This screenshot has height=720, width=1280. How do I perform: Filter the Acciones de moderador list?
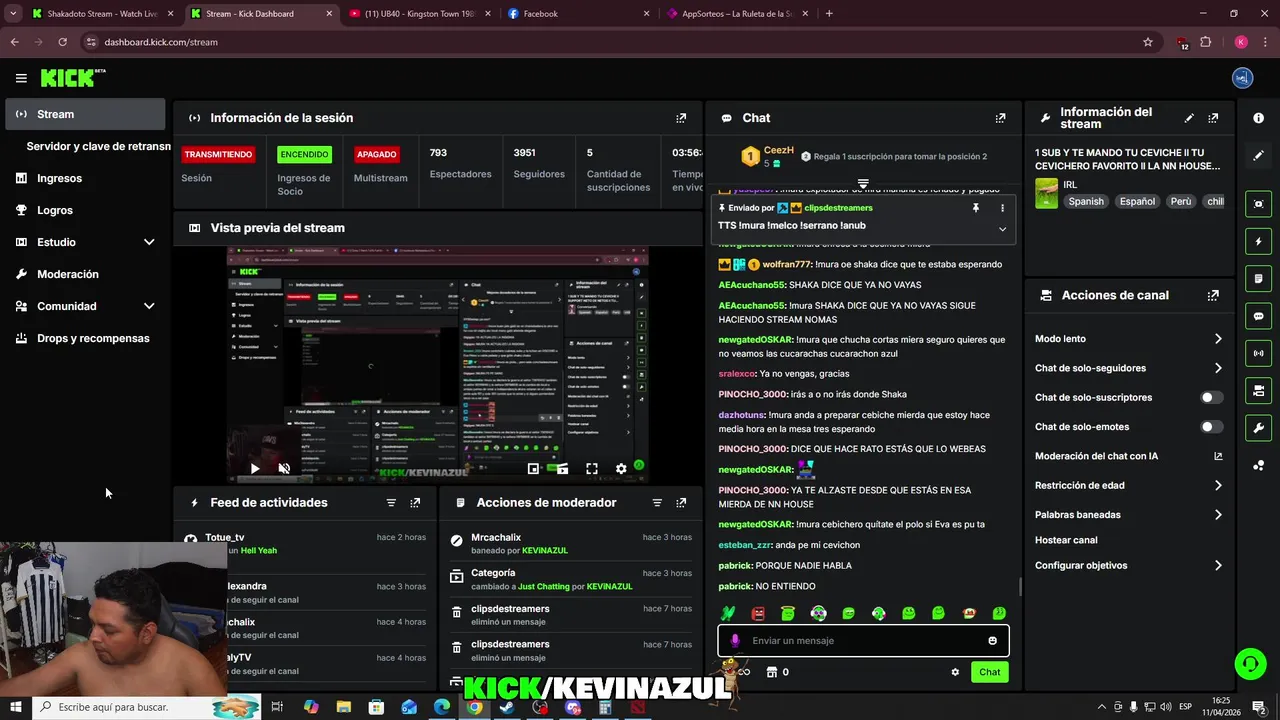coord(657,503)
